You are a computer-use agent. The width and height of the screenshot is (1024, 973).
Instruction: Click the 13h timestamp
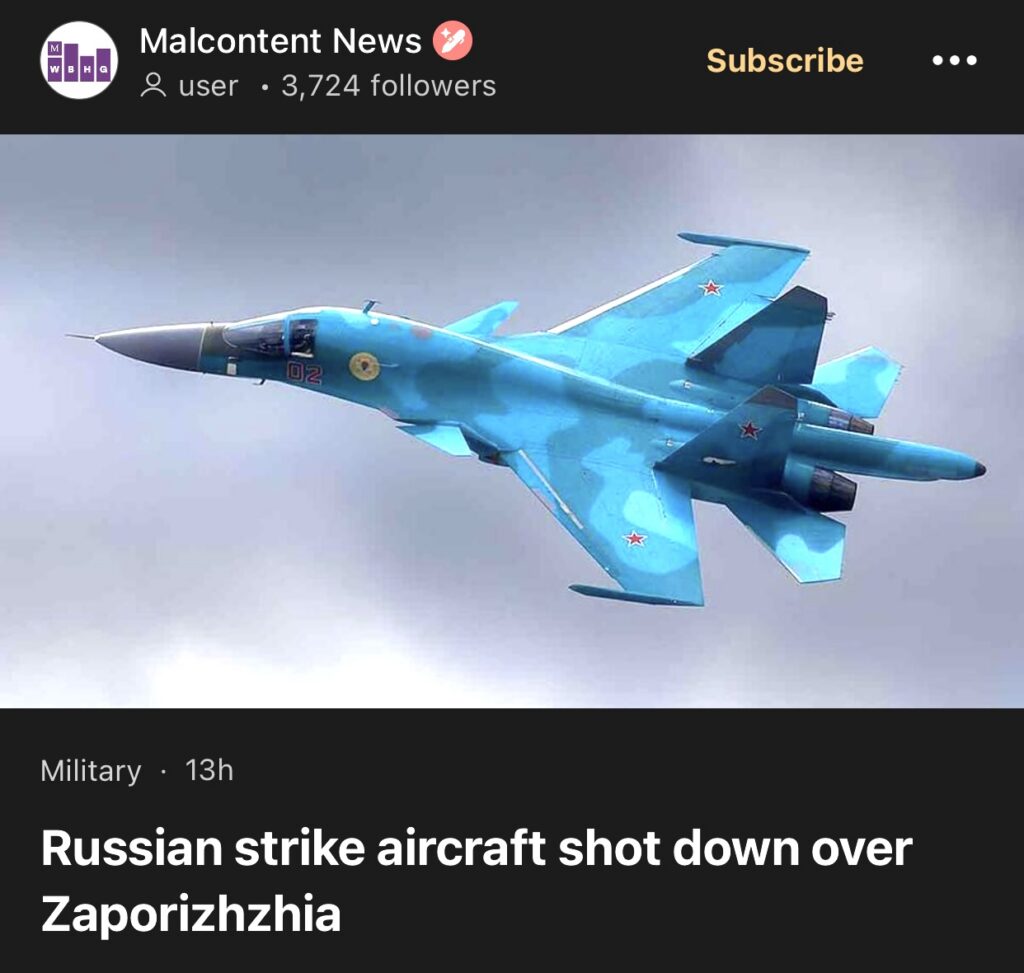click(x=209, y=770)
